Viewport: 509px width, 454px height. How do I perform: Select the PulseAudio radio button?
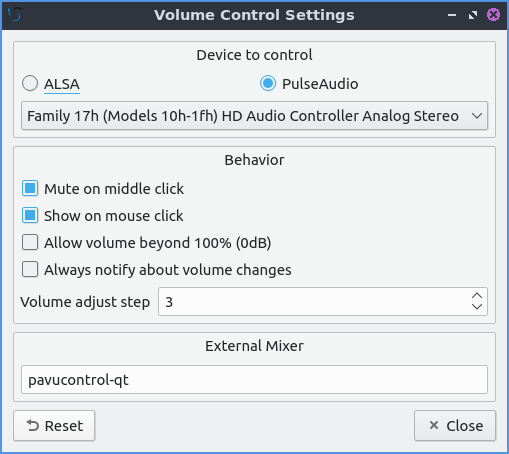268,83
